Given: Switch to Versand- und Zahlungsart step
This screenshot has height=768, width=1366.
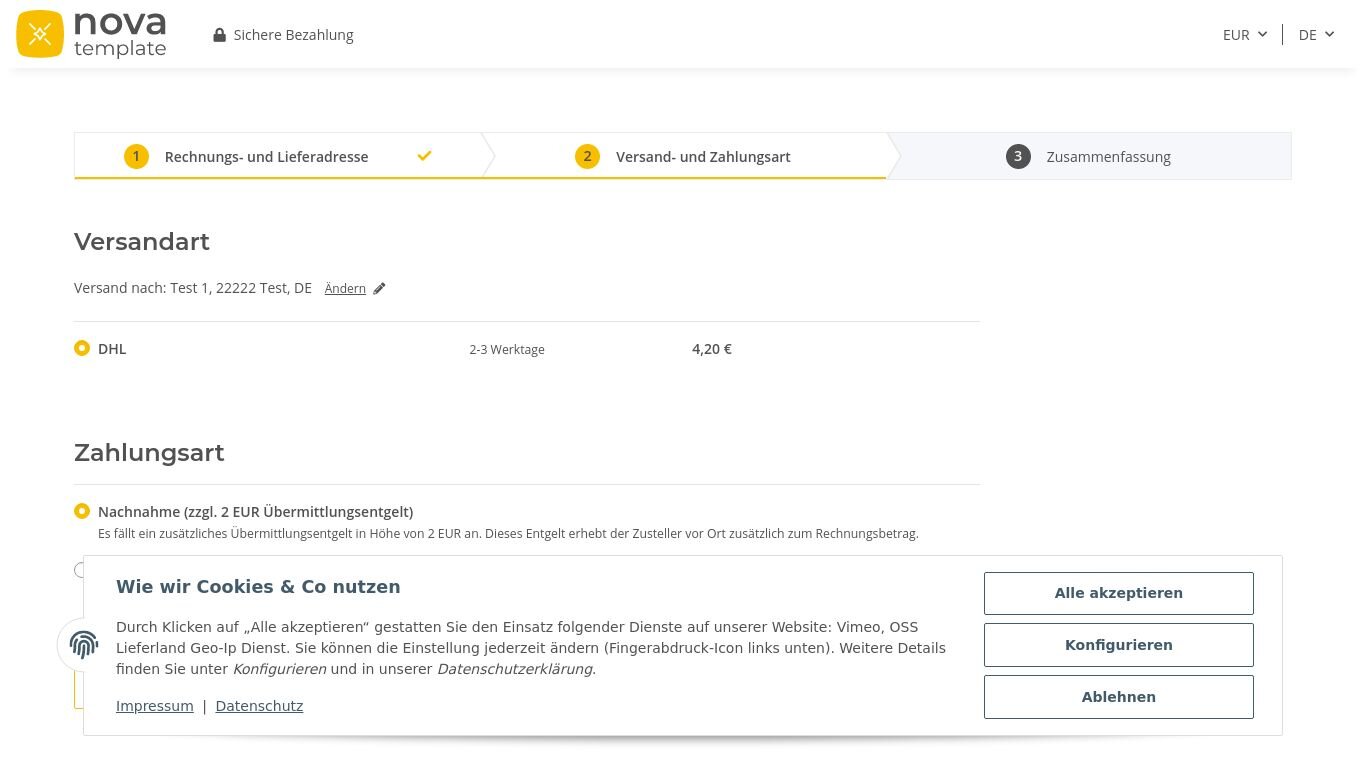Looking at the screenshot, I should pyautogui.click(x=703, y=157).
